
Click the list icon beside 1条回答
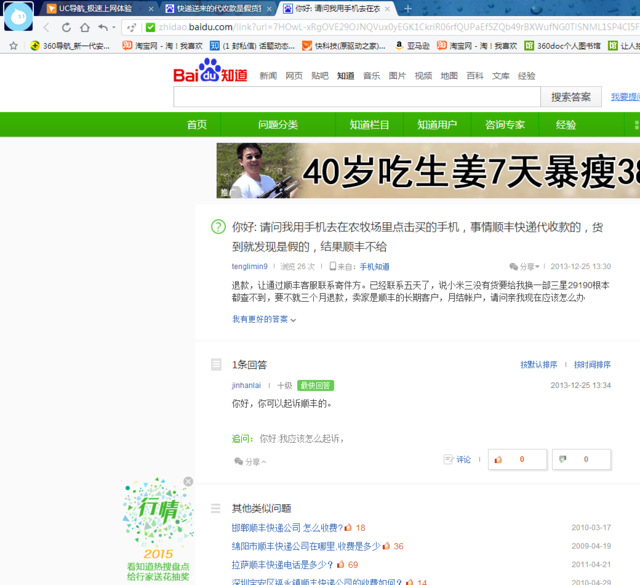216,365
